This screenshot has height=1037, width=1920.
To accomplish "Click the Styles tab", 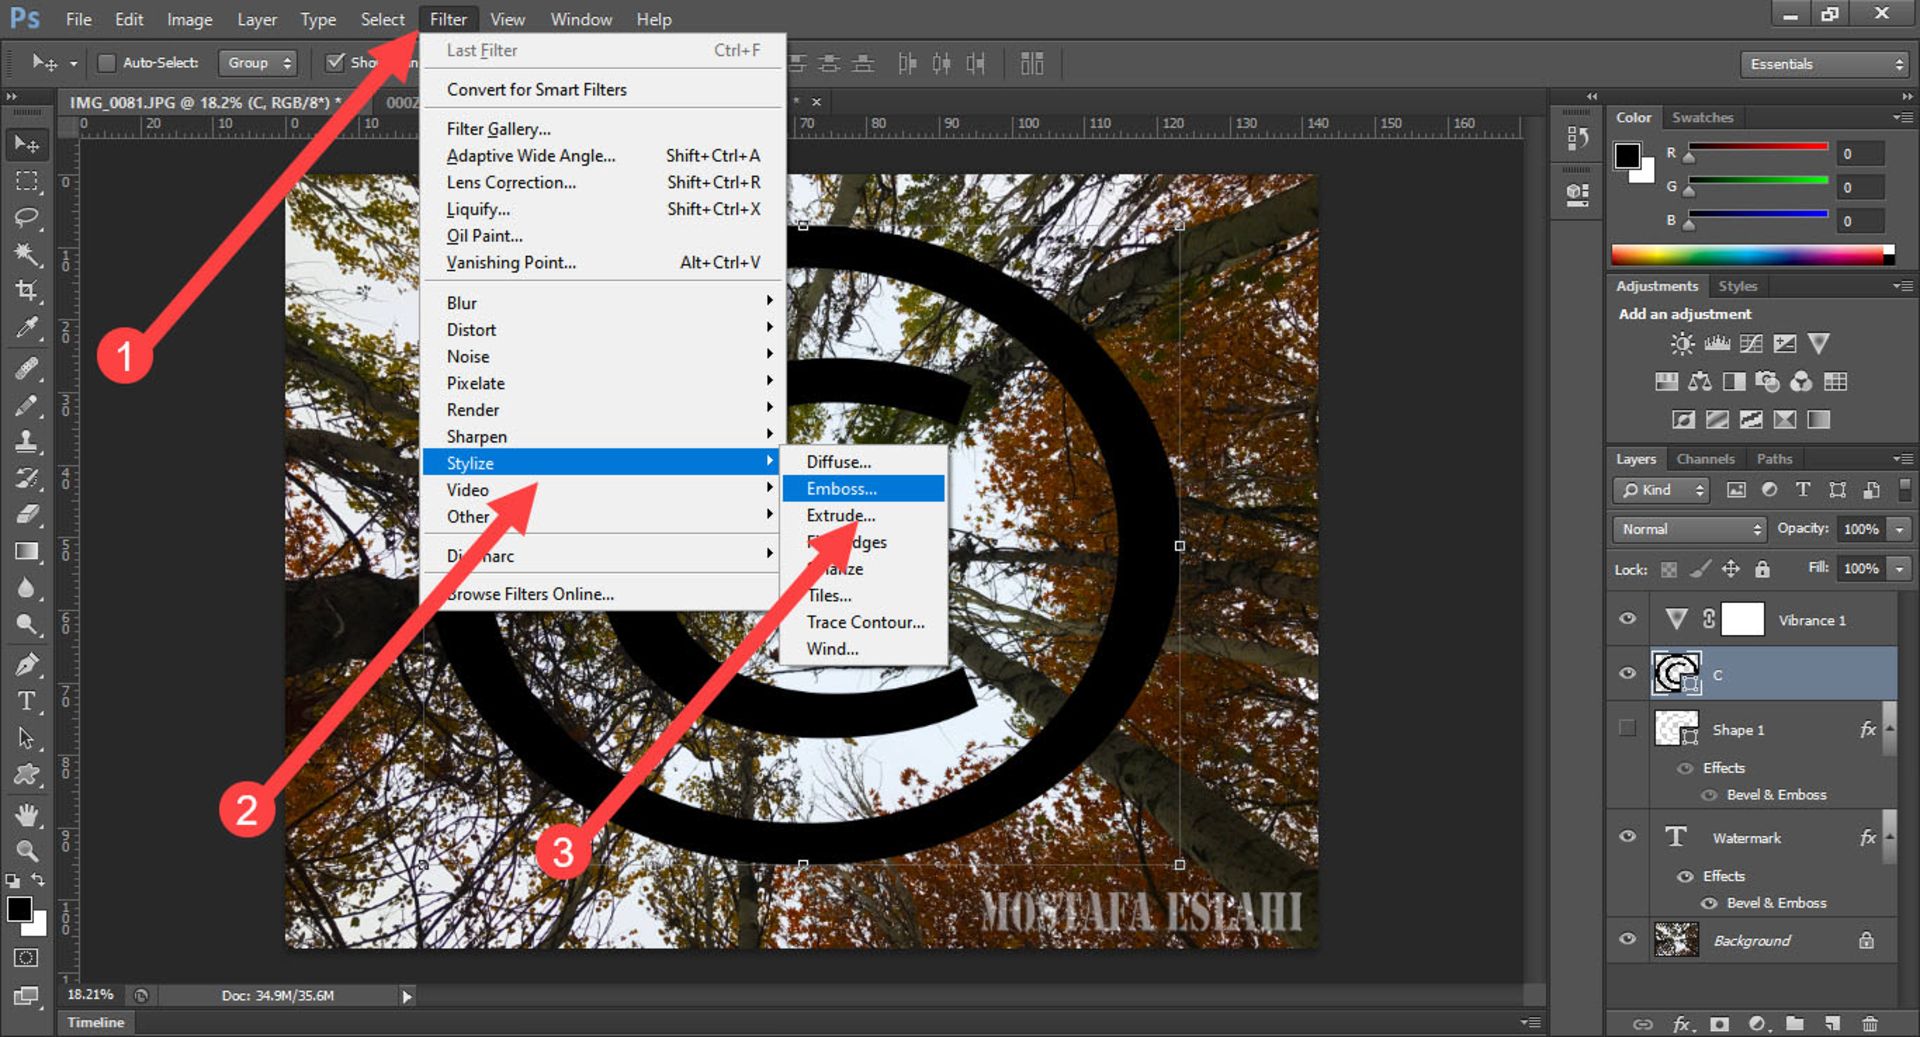I will (1737, 286).
